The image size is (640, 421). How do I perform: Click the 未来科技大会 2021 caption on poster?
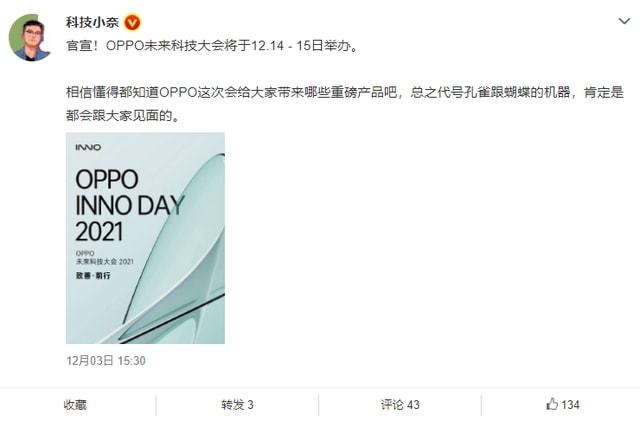104,261
